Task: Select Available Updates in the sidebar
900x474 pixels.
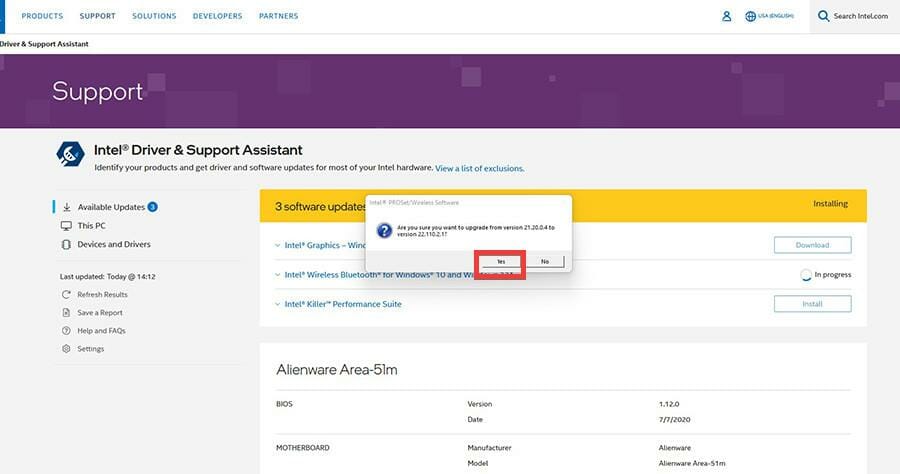Action: click(x=111, y=207)
